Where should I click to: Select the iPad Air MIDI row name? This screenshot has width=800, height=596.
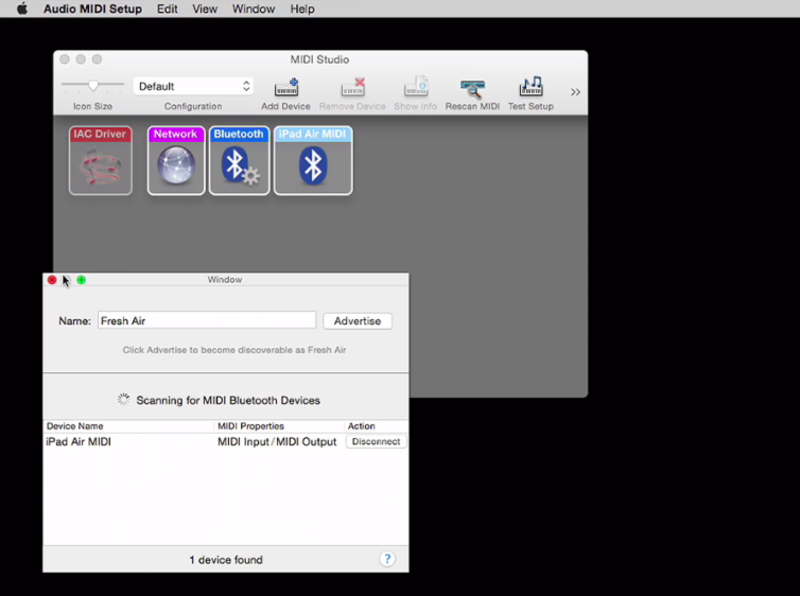(79, 441)
